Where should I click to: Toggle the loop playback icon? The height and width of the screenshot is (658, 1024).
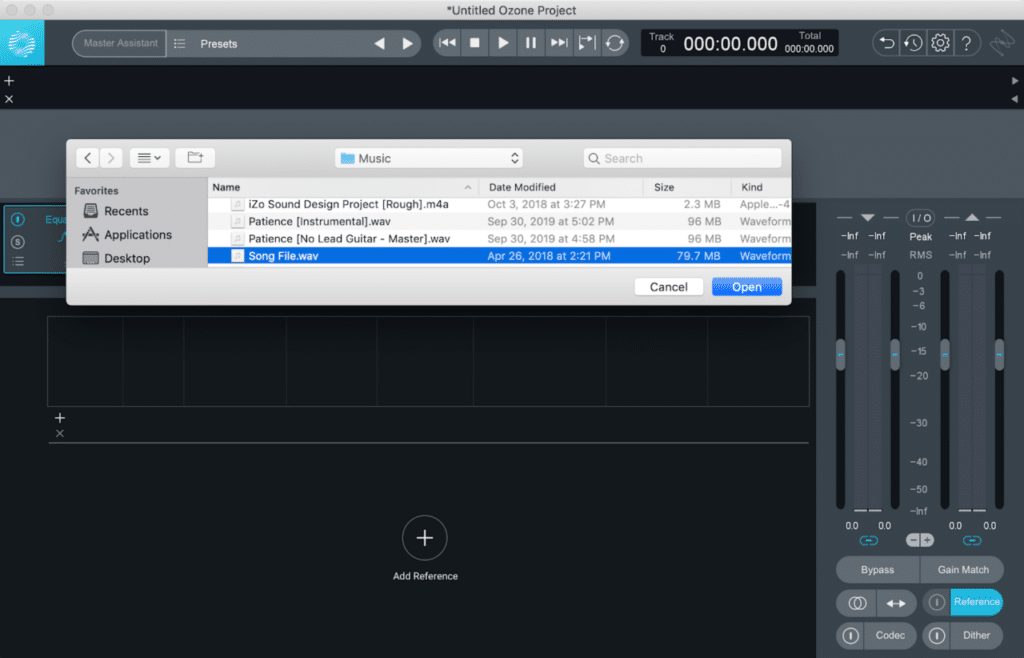pyautogui.click(x=615, y=43)
